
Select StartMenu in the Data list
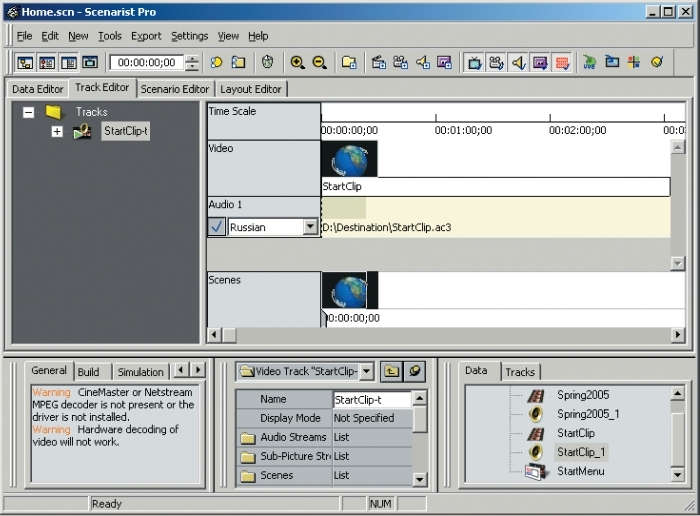coord(580,471)
